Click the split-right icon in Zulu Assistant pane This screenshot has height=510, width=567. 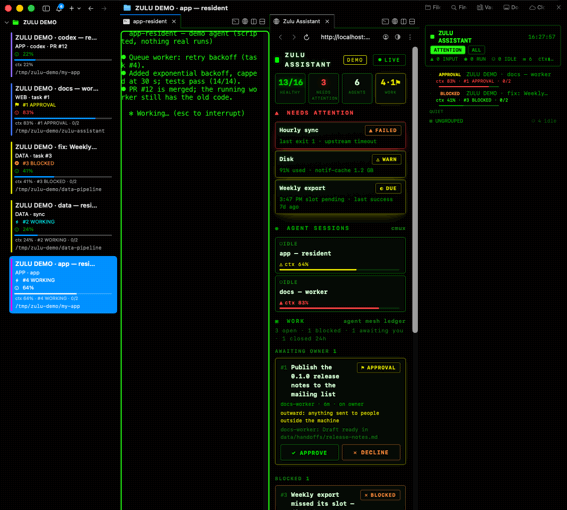click(404, 21)
